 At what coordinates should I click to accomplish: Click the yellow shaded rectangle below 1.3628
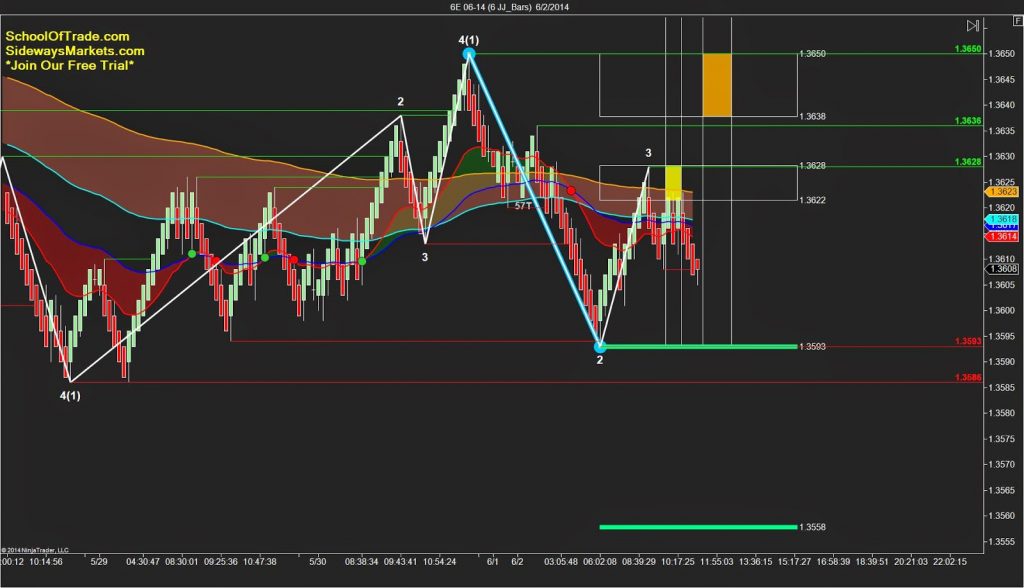click(673, 183)
